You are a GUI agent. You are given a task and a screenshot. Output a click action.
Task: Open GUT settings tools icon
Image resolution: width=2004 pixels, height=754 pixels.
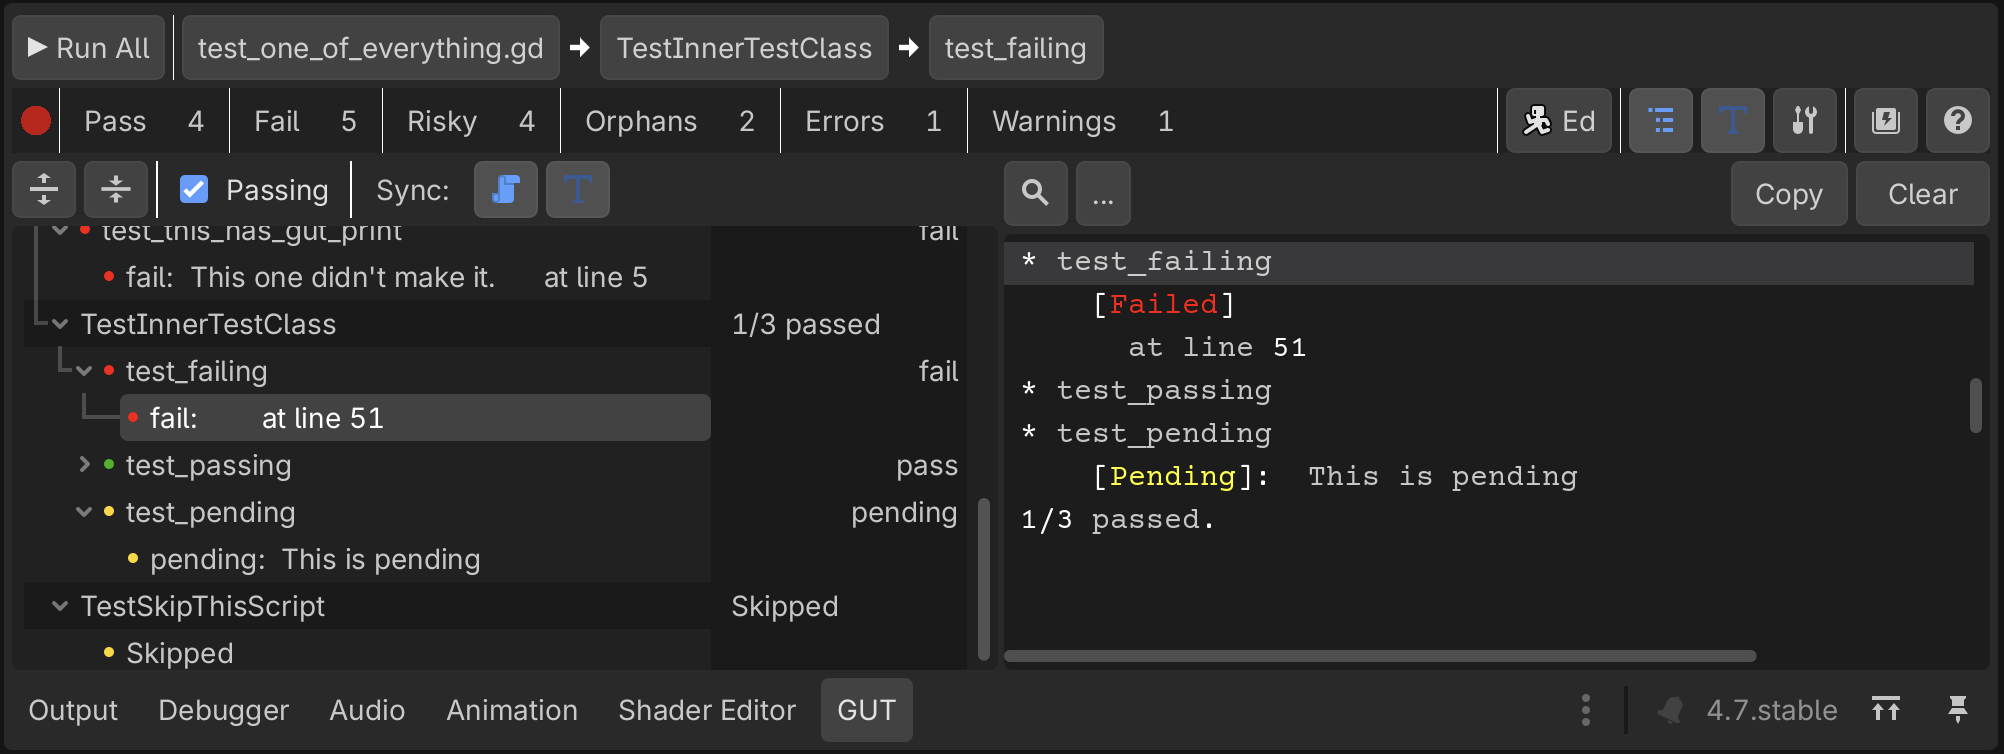(x=1805, y=121)
